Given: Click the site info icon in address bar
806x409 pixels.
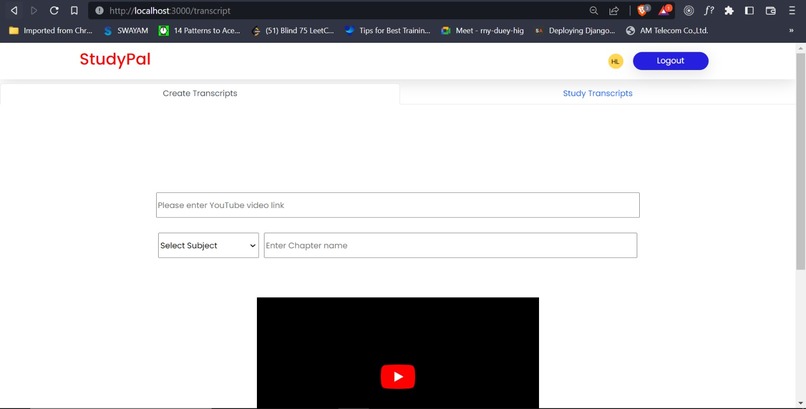Looking at the screenshot, I should point(99,10).
